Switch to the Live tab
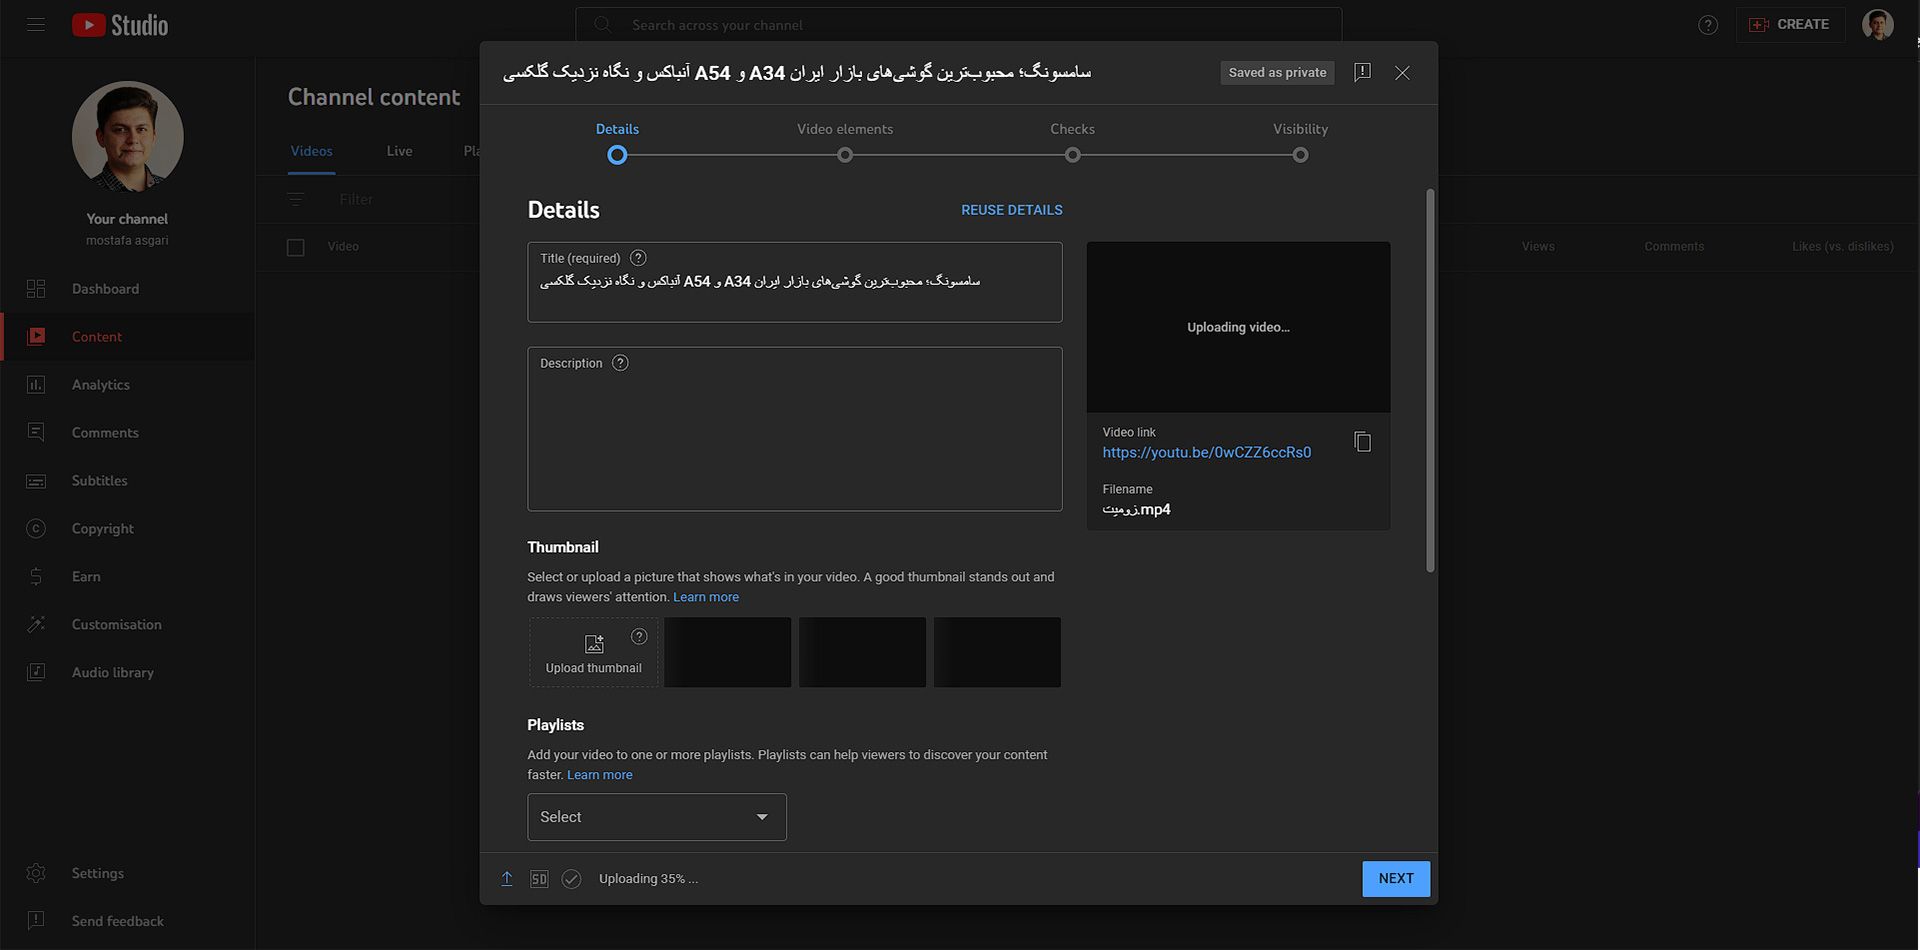1920x950 pixels. pos(399,151)
